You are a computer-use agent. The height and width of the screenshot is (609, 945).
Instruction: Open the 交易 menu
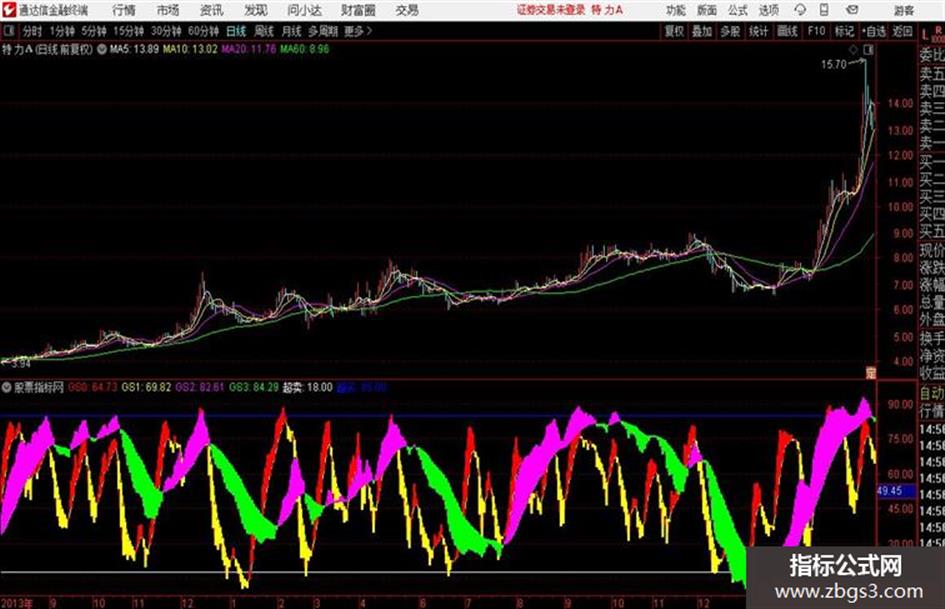click(407, 10)
